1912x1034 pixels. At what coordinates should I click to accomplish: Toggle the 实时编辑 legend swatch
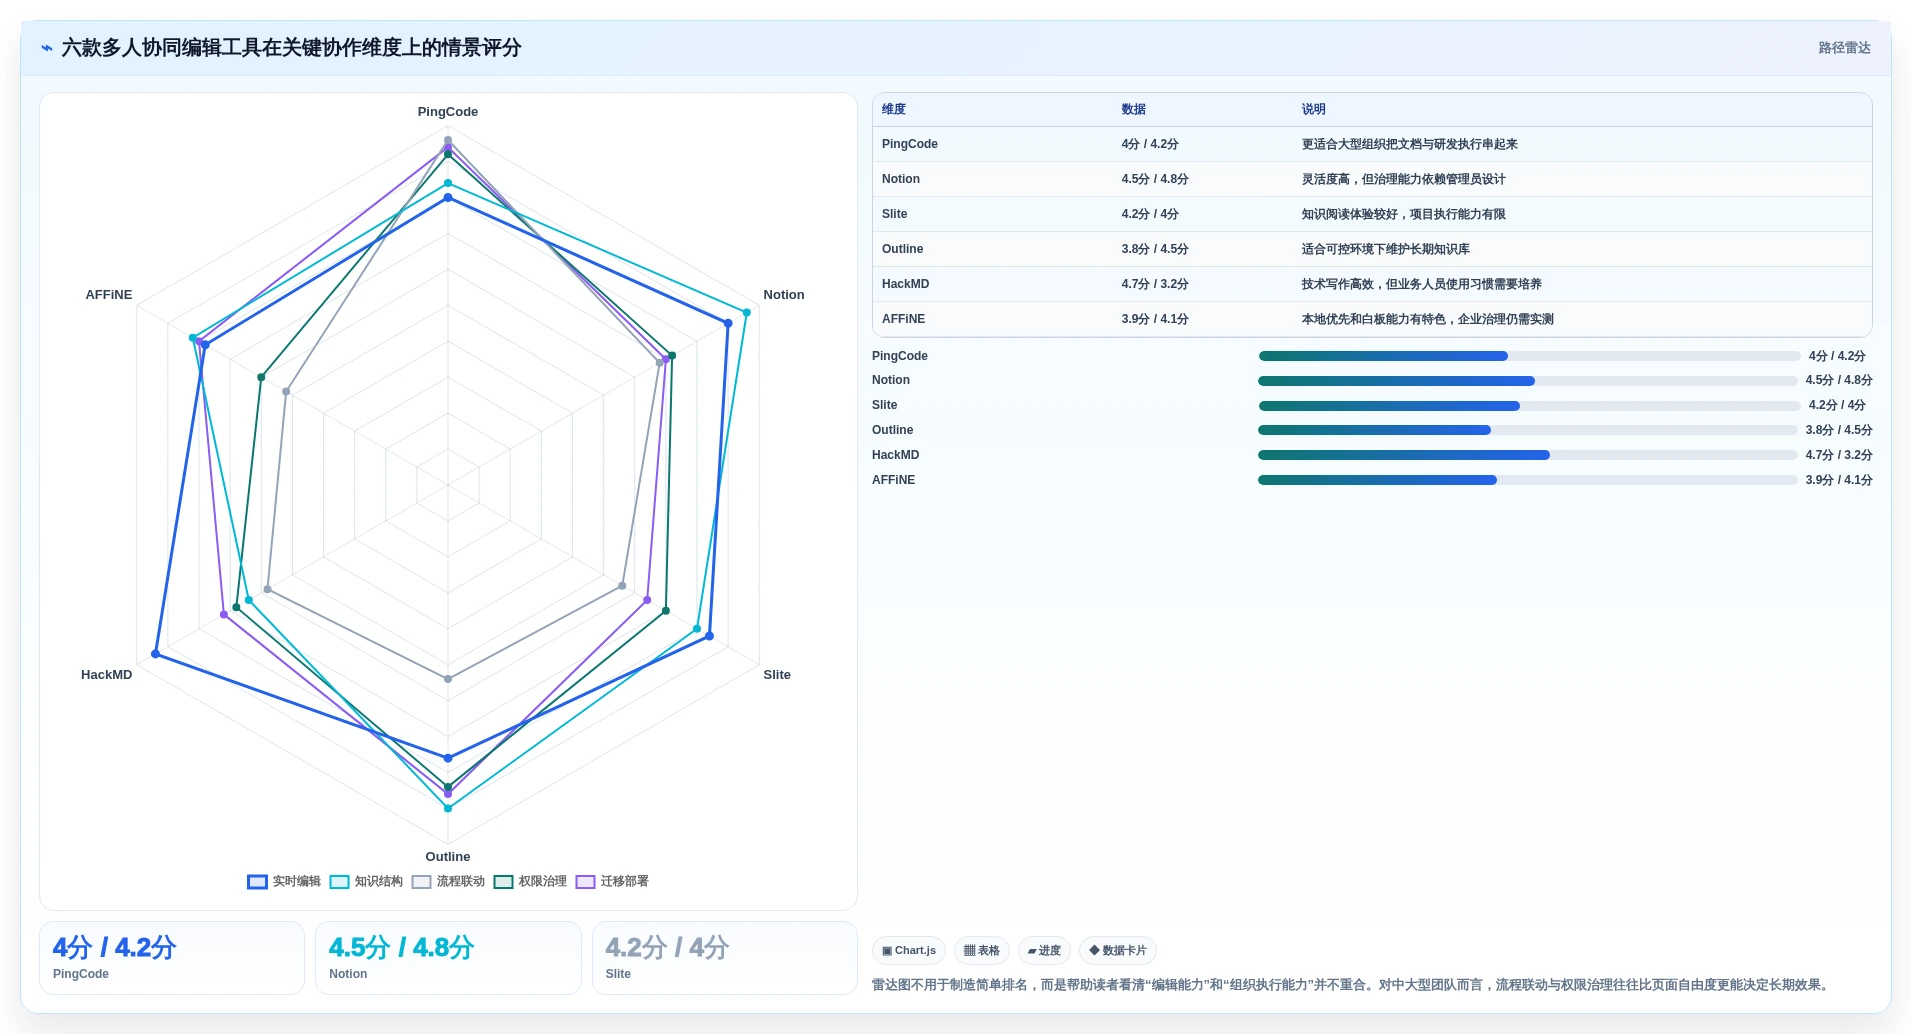[258, 881]
